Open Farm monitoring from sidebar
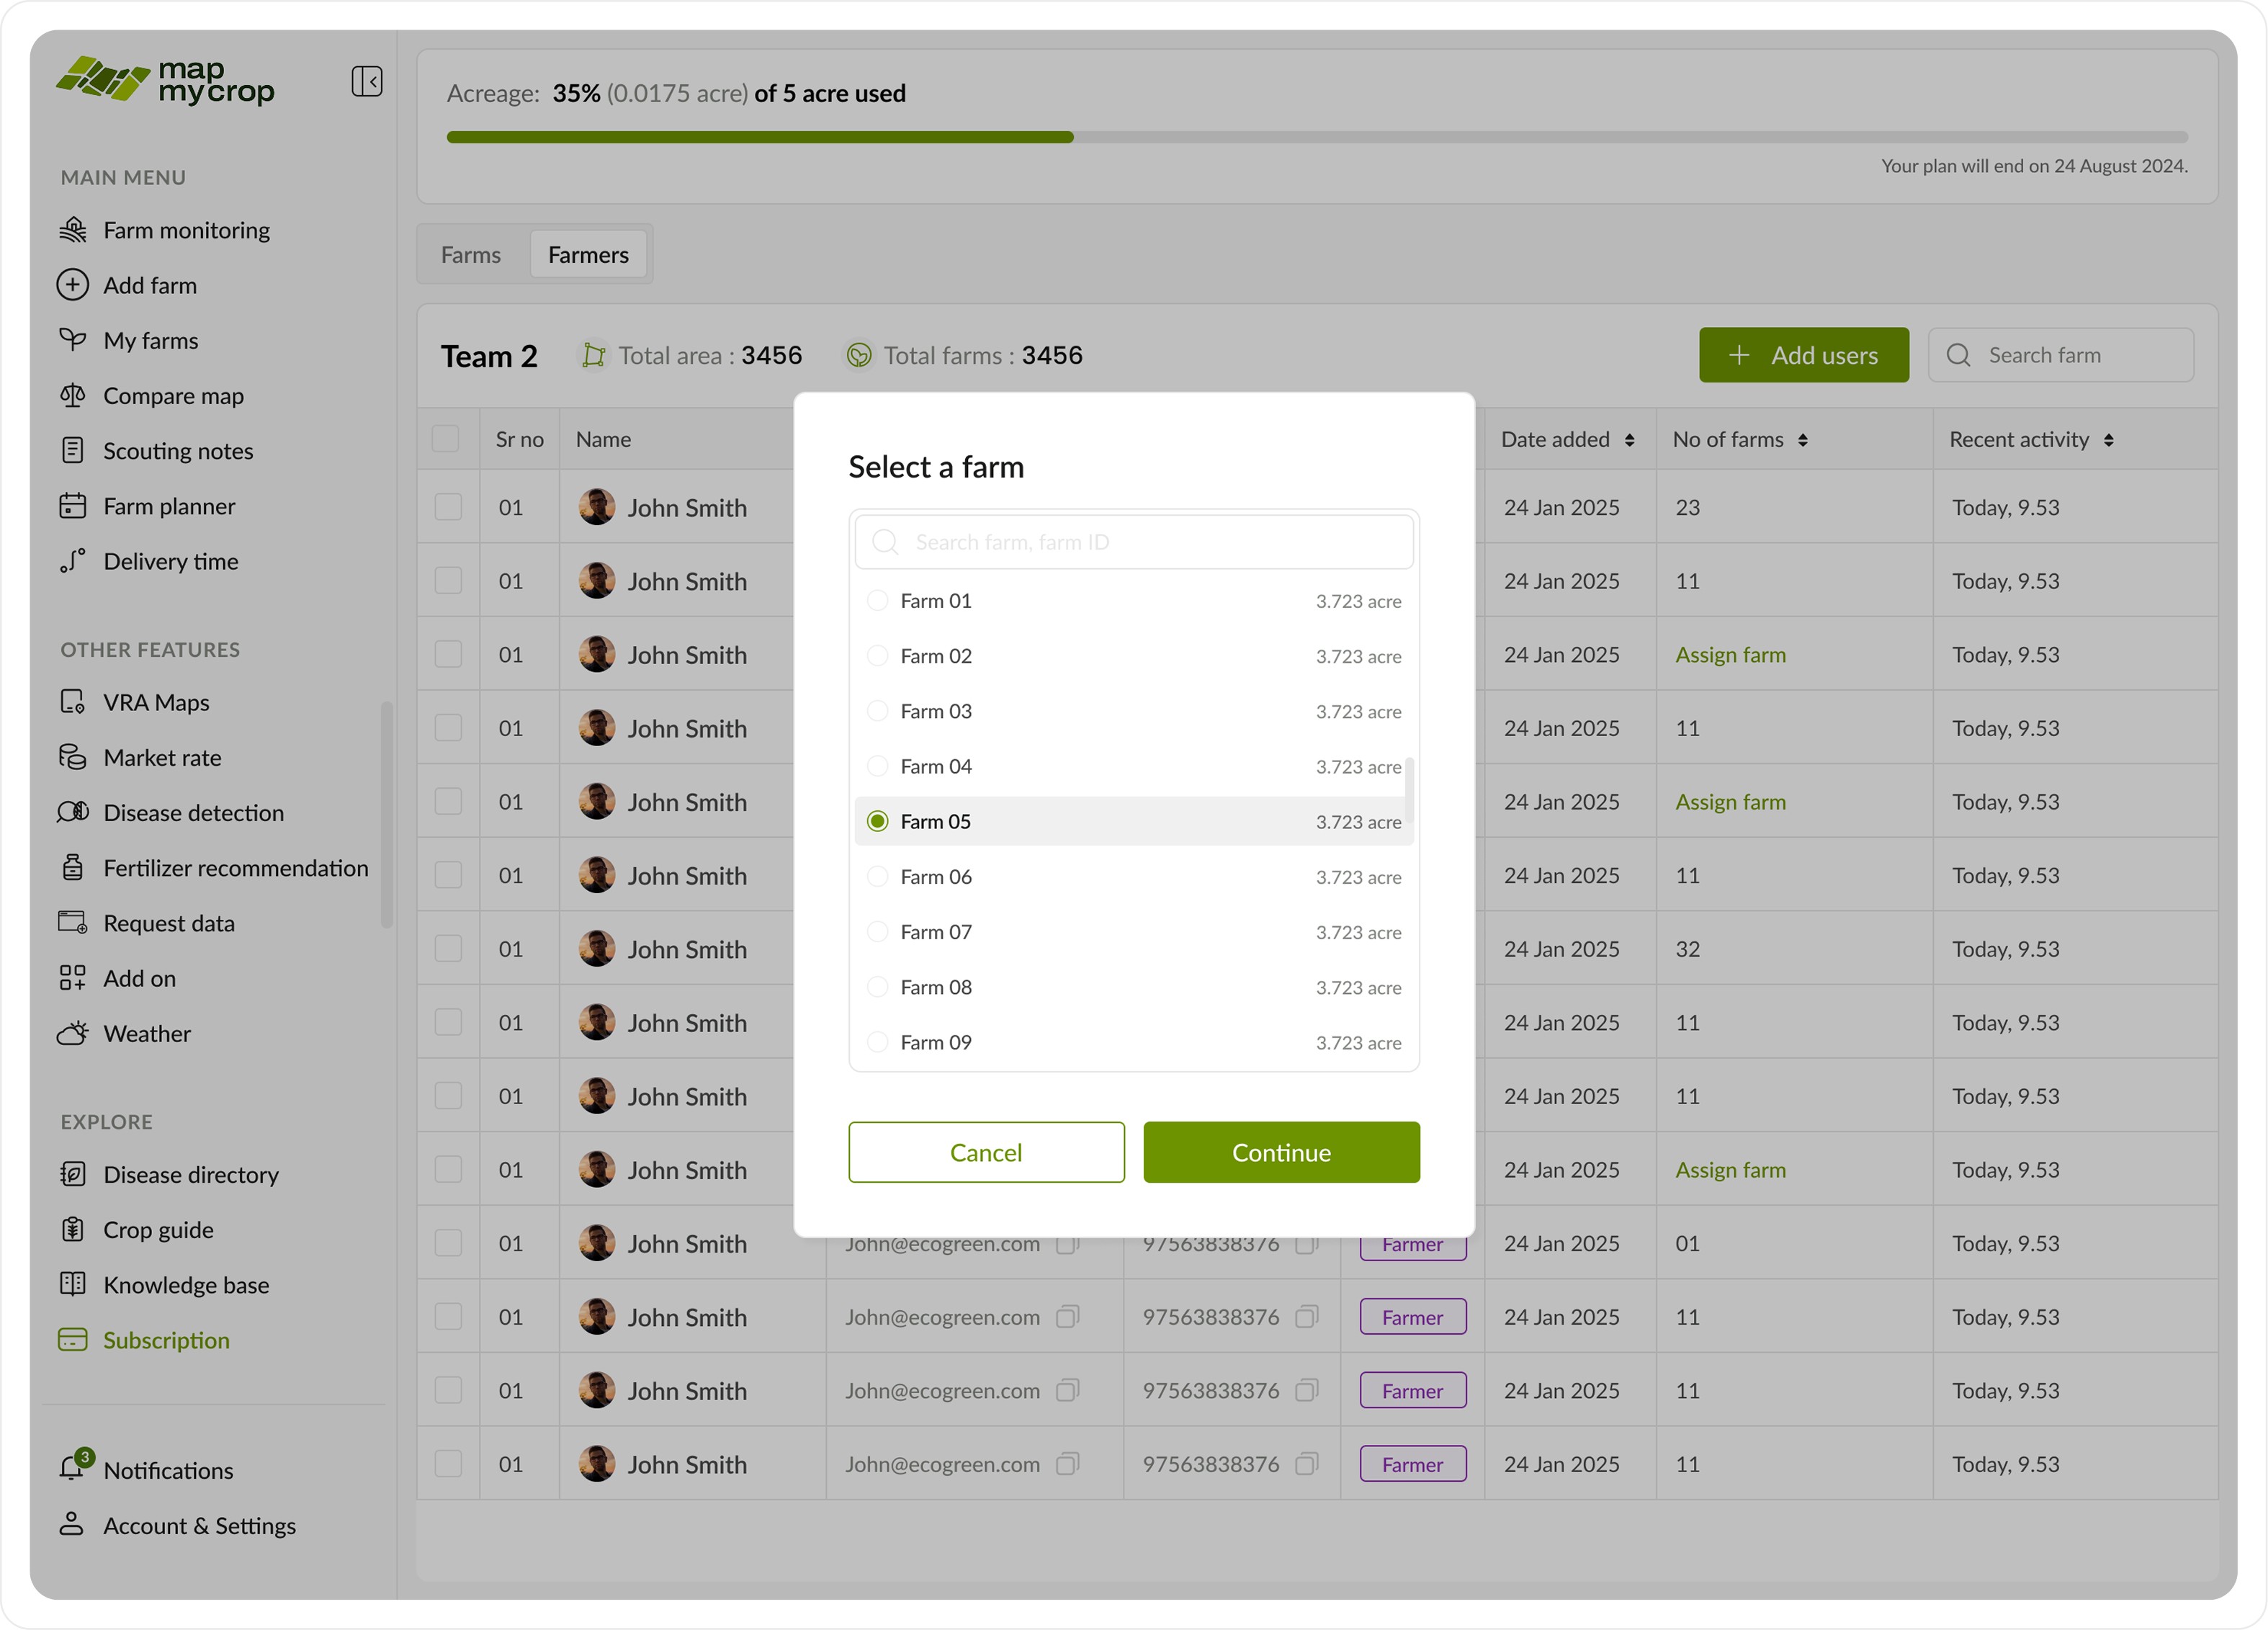This screenshot has height=1630, width=2268. pyautogui.click(x=186, y=230)
